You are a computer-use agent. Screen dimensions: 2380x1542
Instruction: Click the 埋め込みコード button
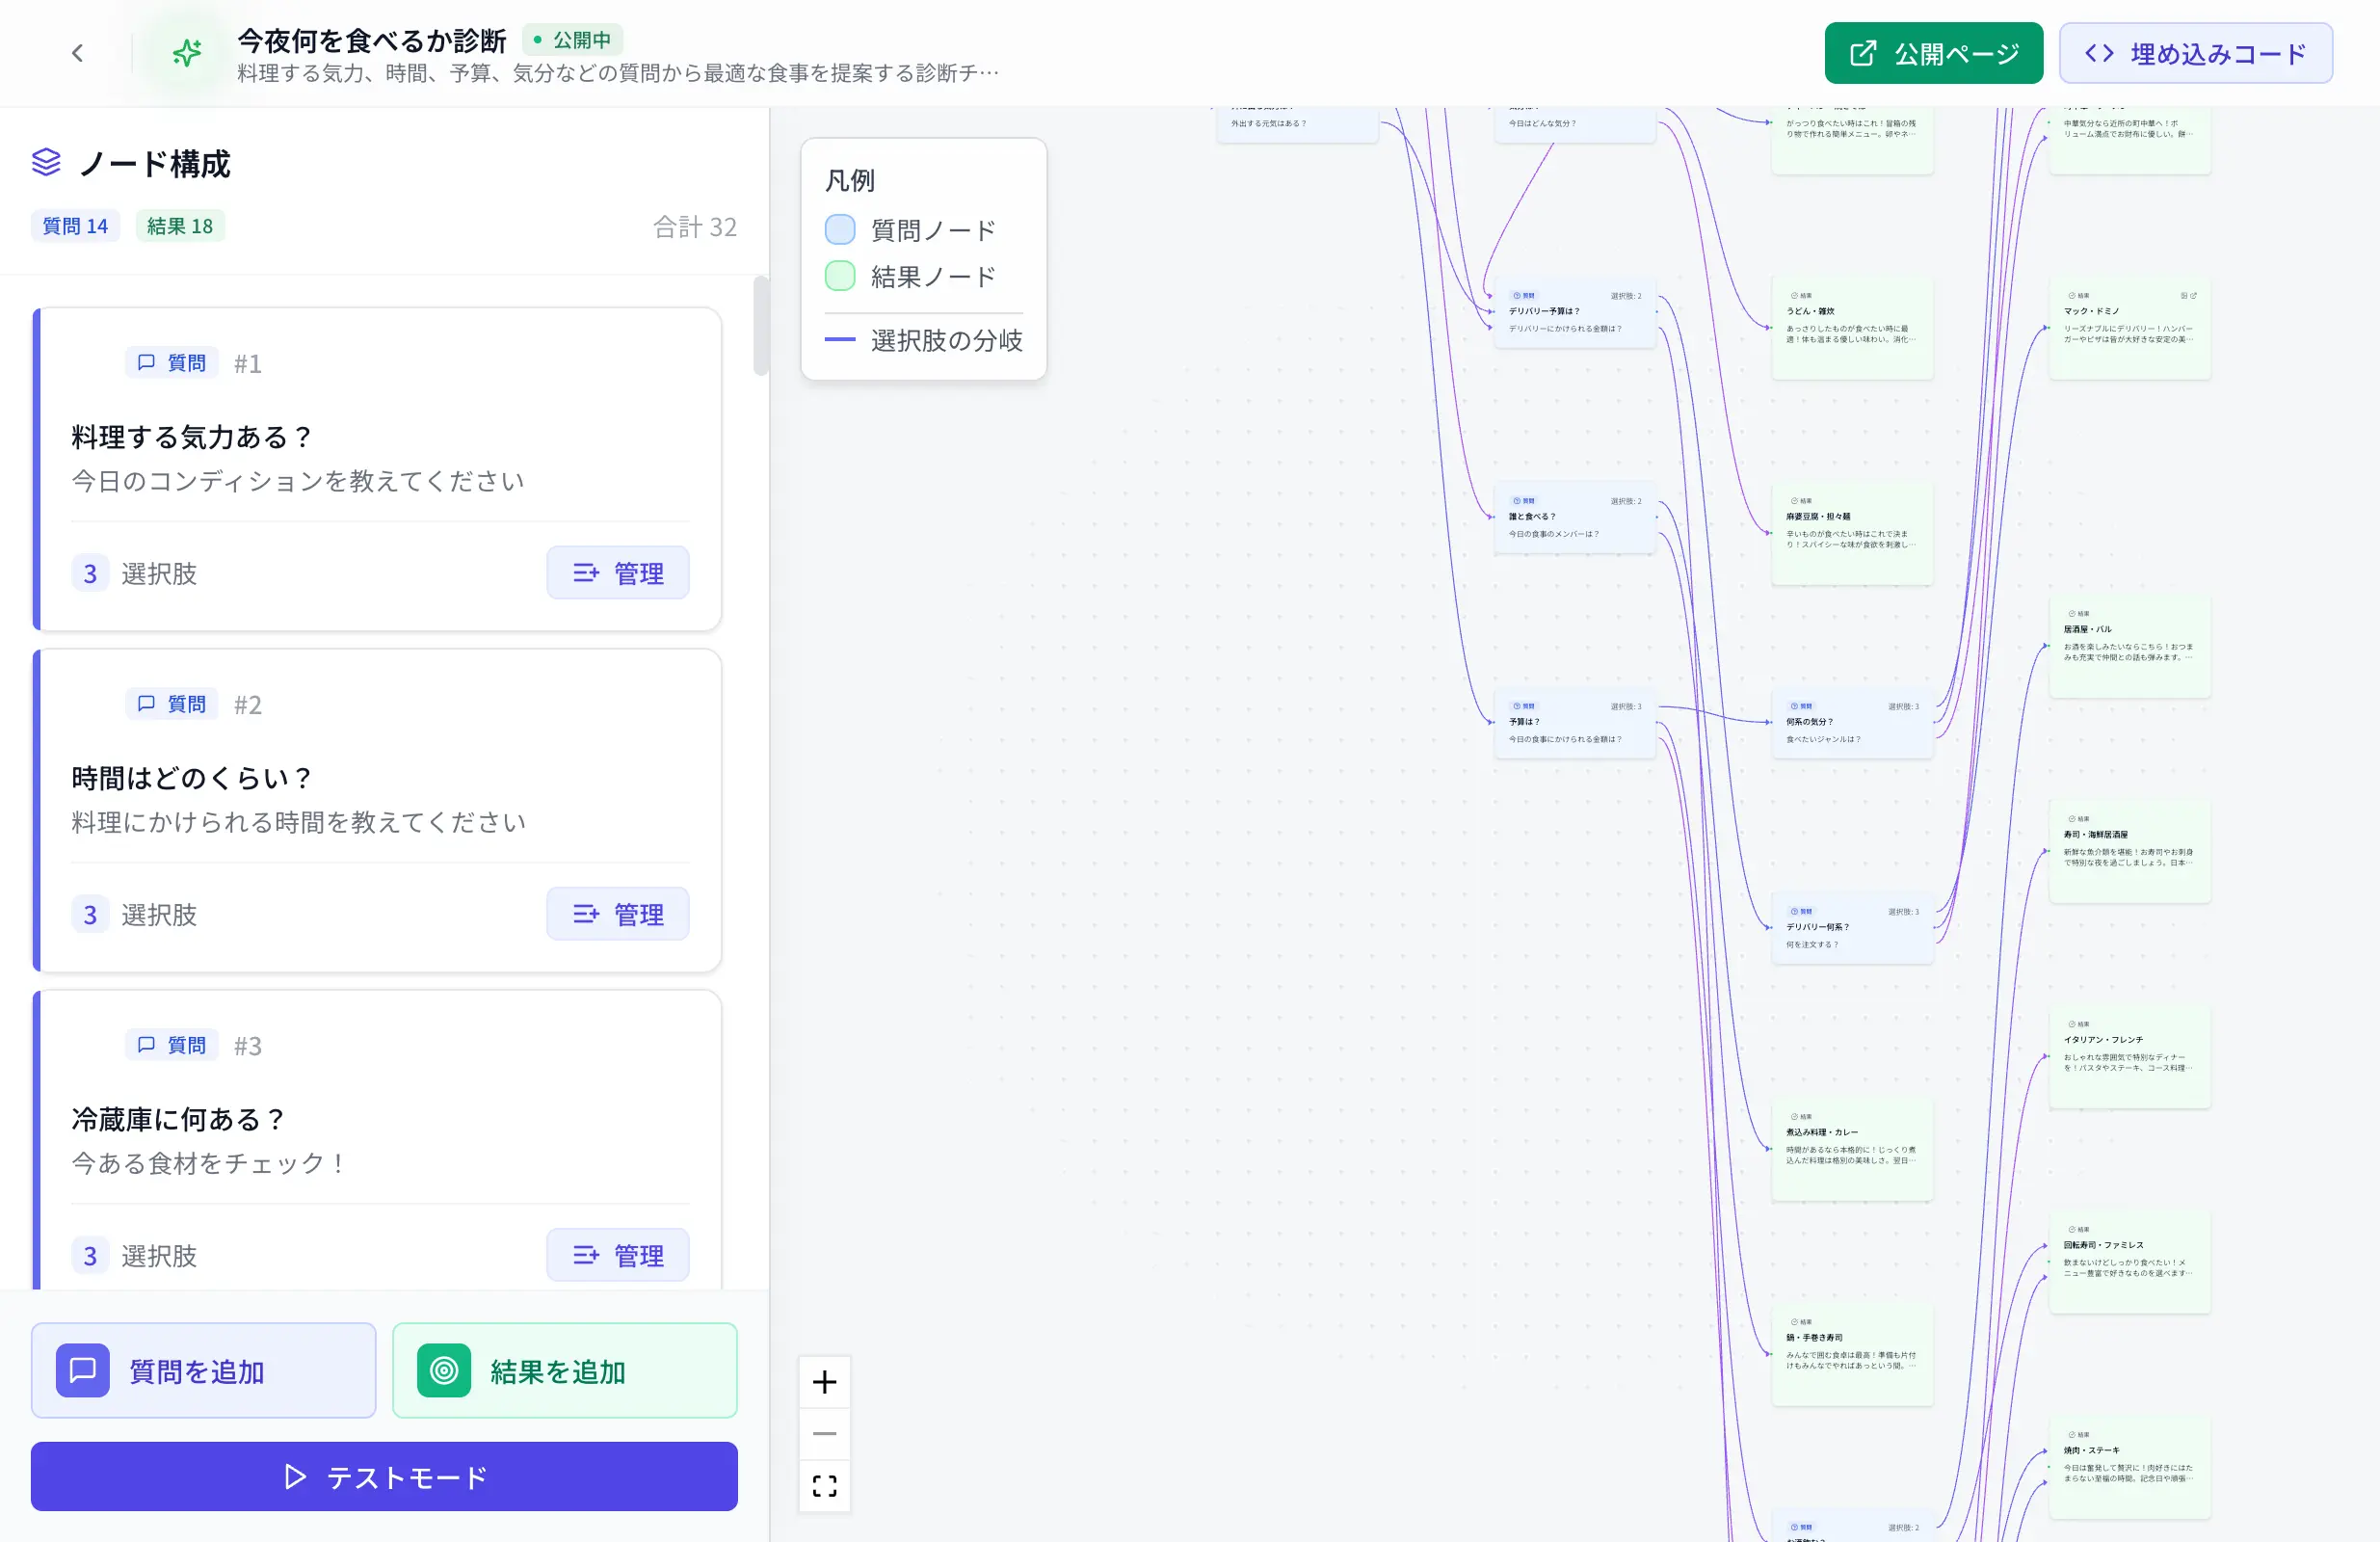tap(2196, 53)
